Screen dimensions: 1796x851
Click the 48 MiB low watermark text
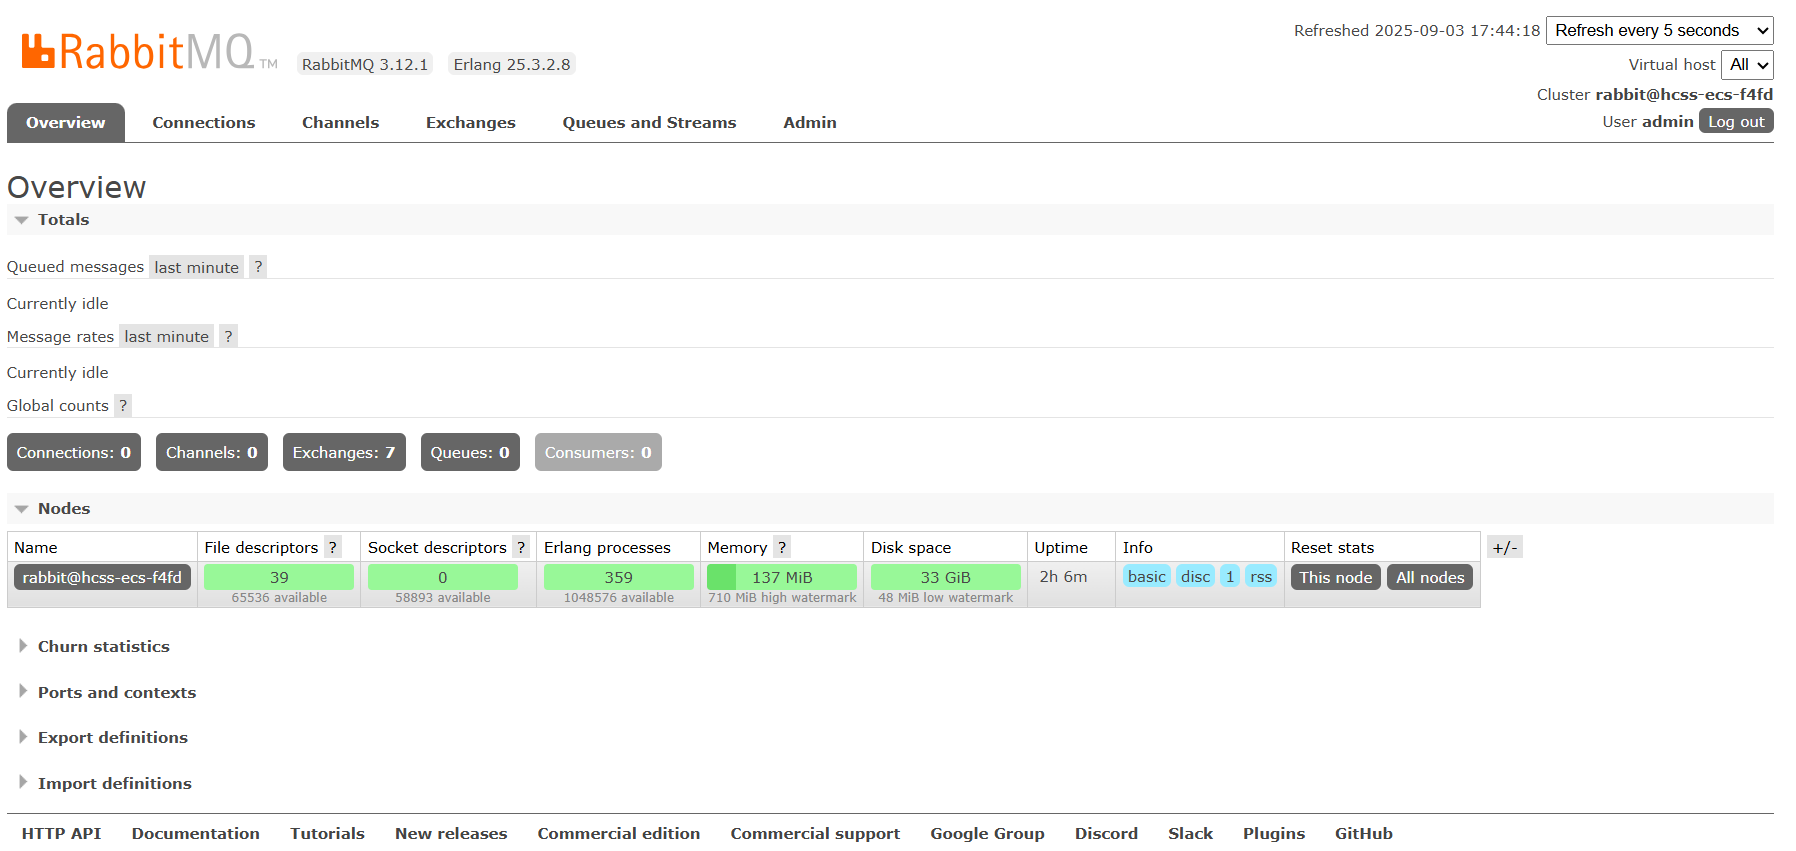point(946,598)
